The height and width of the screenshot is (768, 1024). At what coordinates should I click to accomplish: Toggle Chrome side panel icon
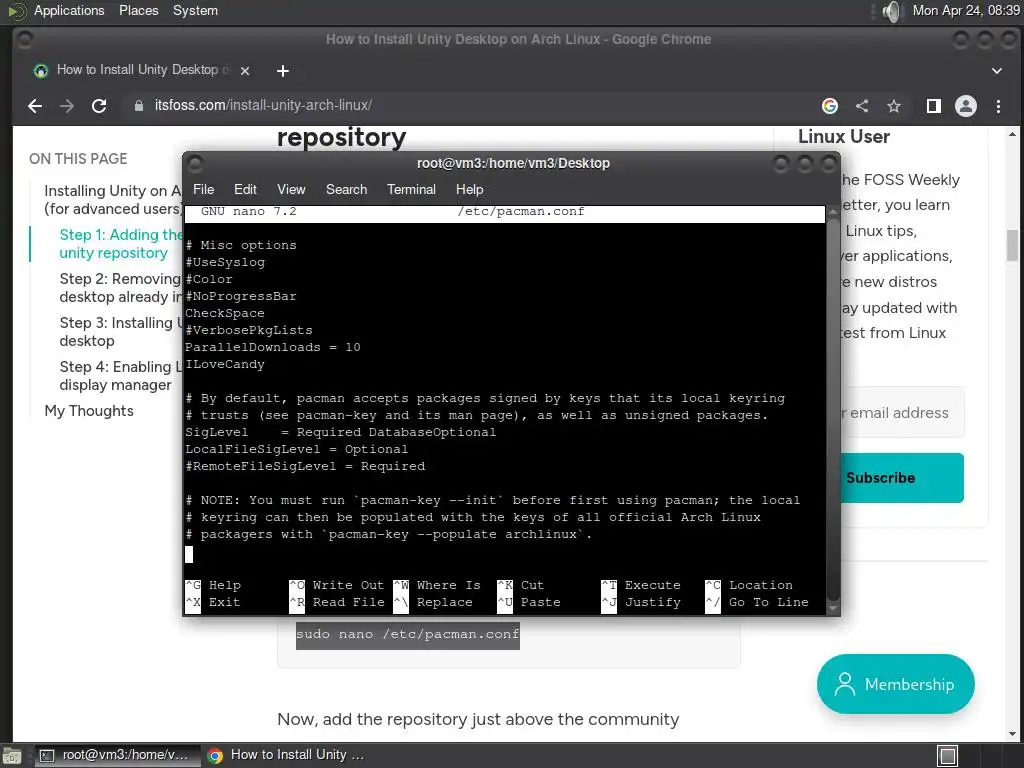[934, 106]
